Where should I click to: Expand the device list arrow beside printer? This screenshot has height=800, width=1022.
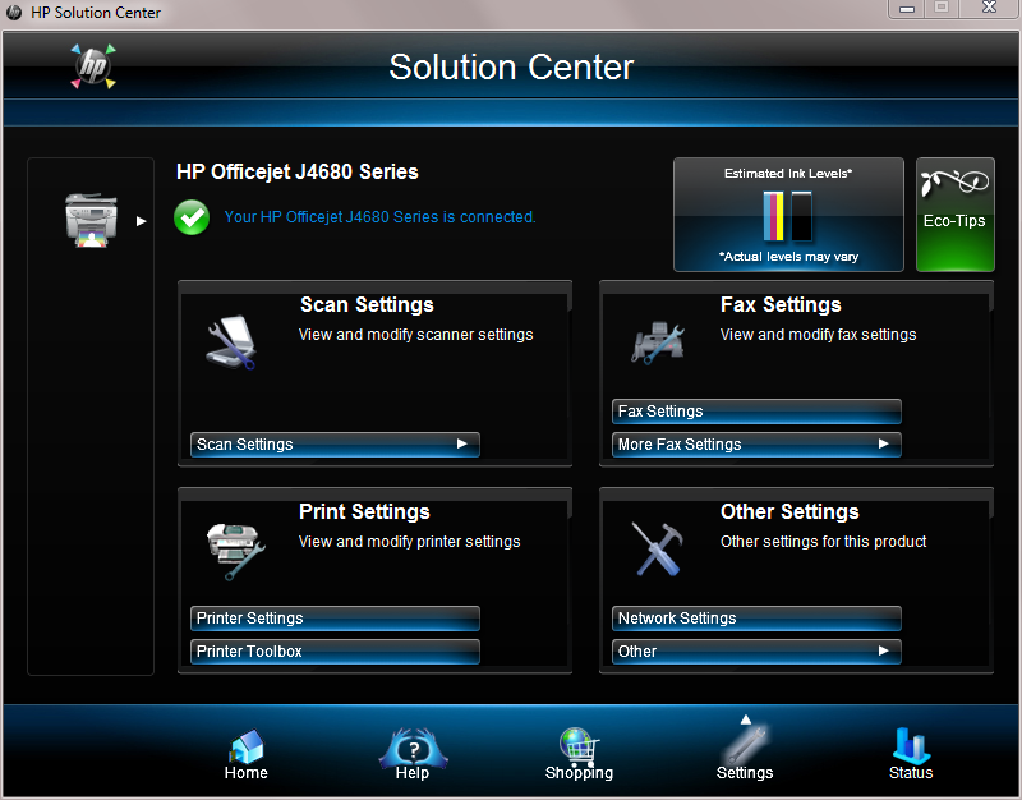point(141,221)
